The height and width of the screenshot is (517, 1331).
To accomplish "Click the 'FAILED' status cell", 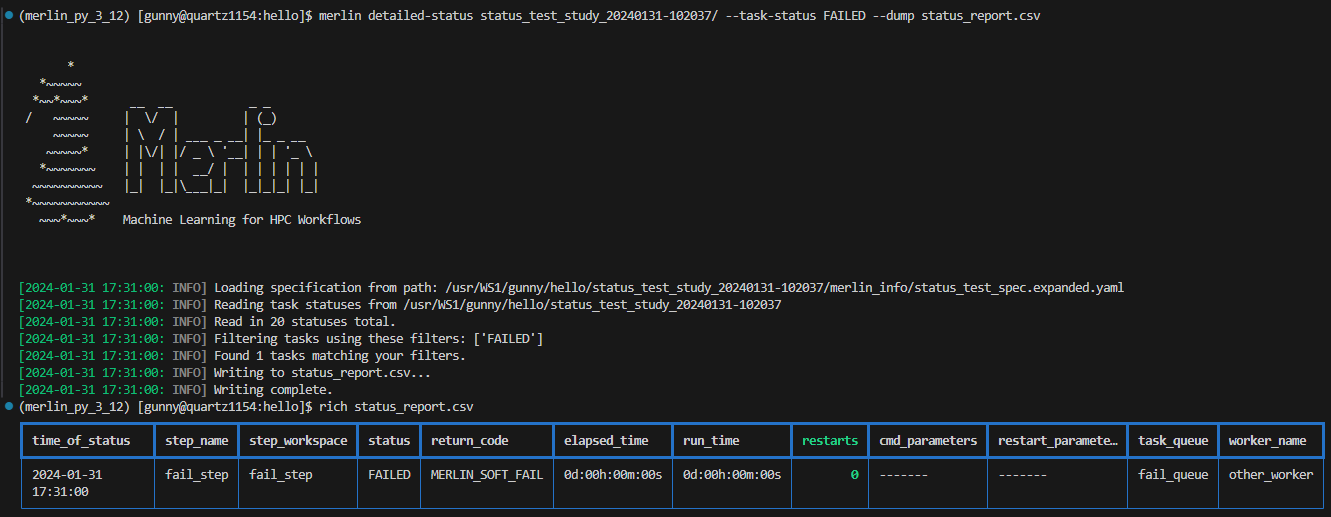I will pyautogui.click(x=389, y=475).
